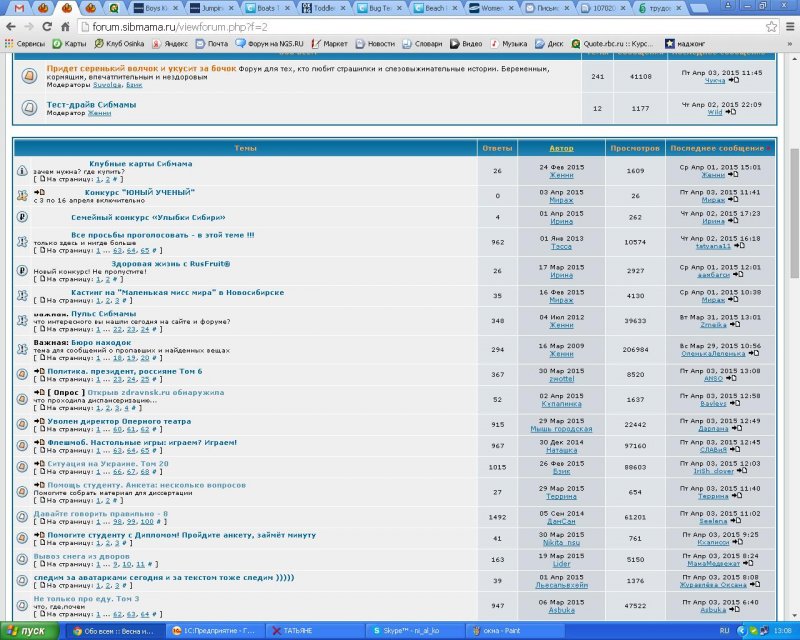The image size is (800, 640).
Task: Click newest-post arrow before Политика. президент topic
Action: (x=39, y=371)
